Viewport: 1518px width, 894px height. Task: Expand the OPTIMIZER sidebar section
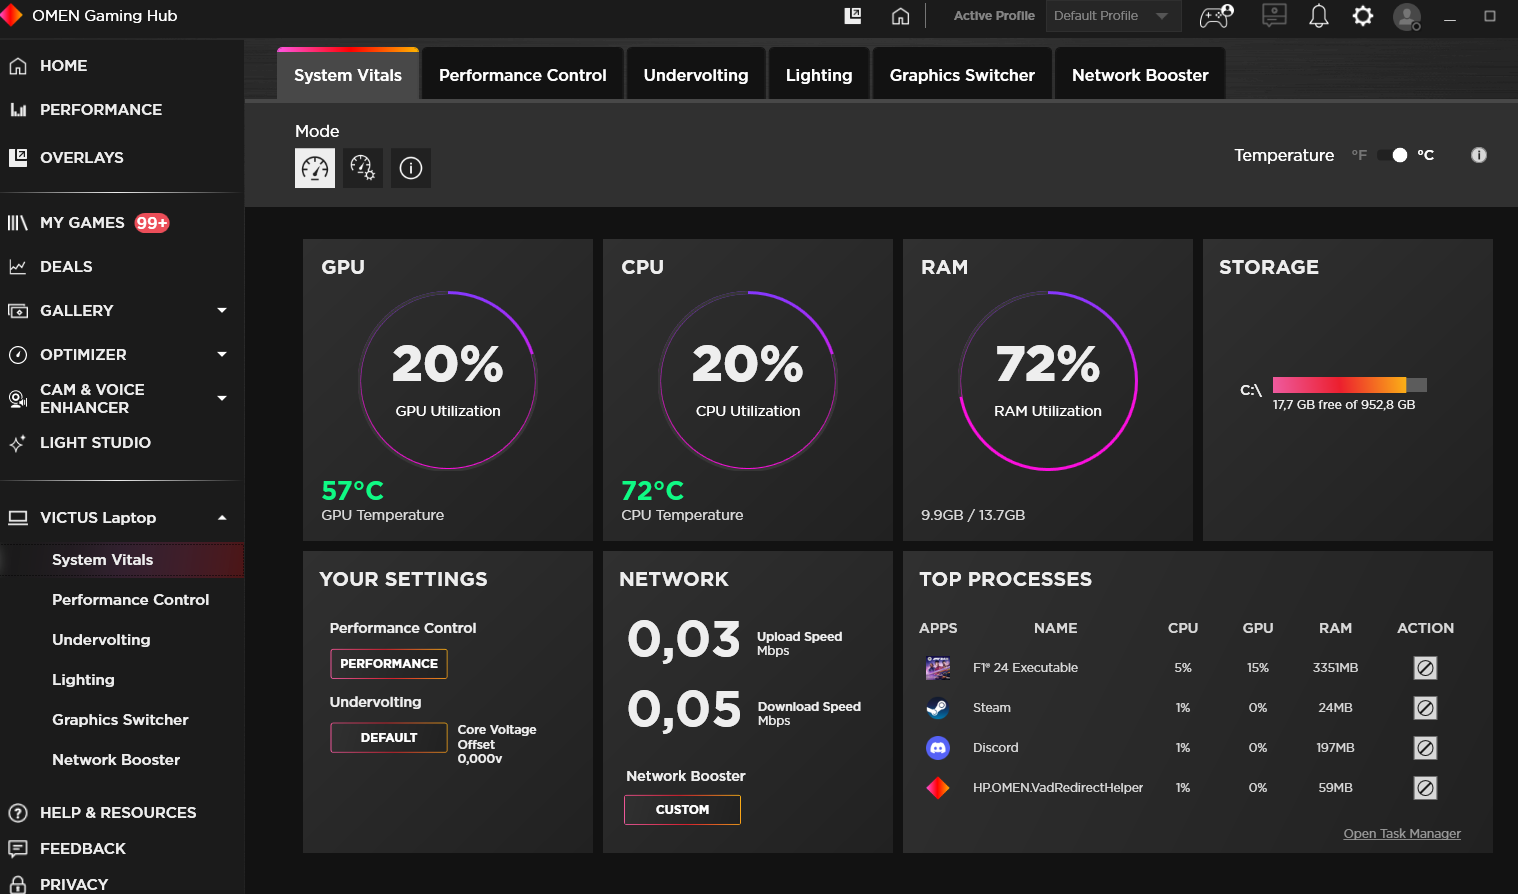click(x=222, y=354)
